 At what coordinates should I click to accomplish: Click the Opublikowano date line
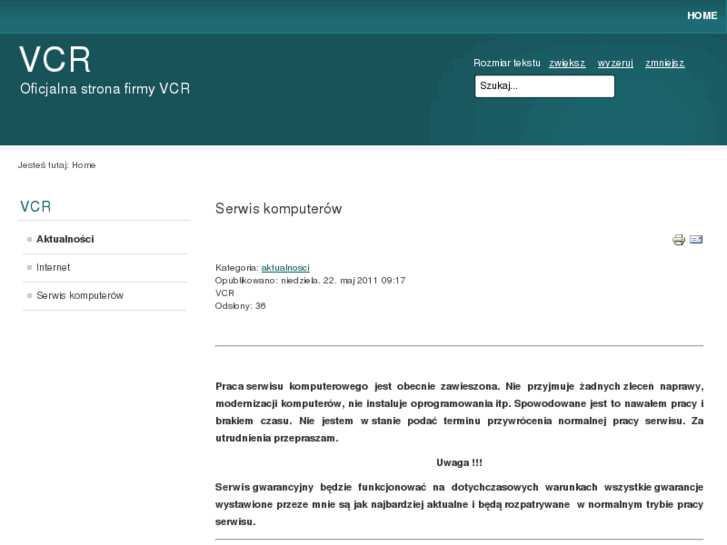(310, 281)
